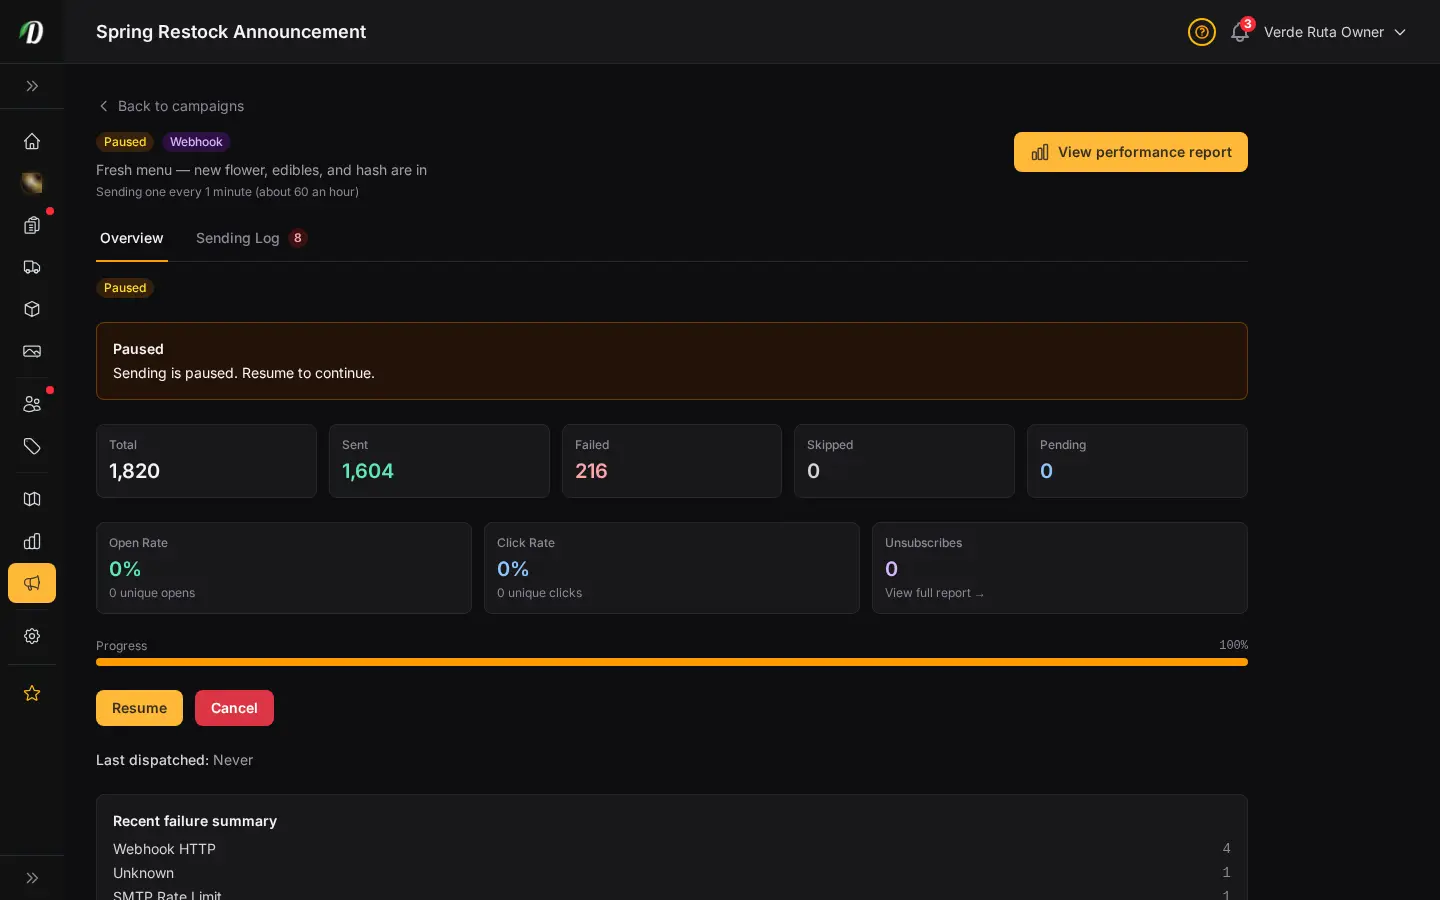This screenshot has height=900, width=1440.
Task: Switch to the Sending Log tab
Action: [251, 238]
